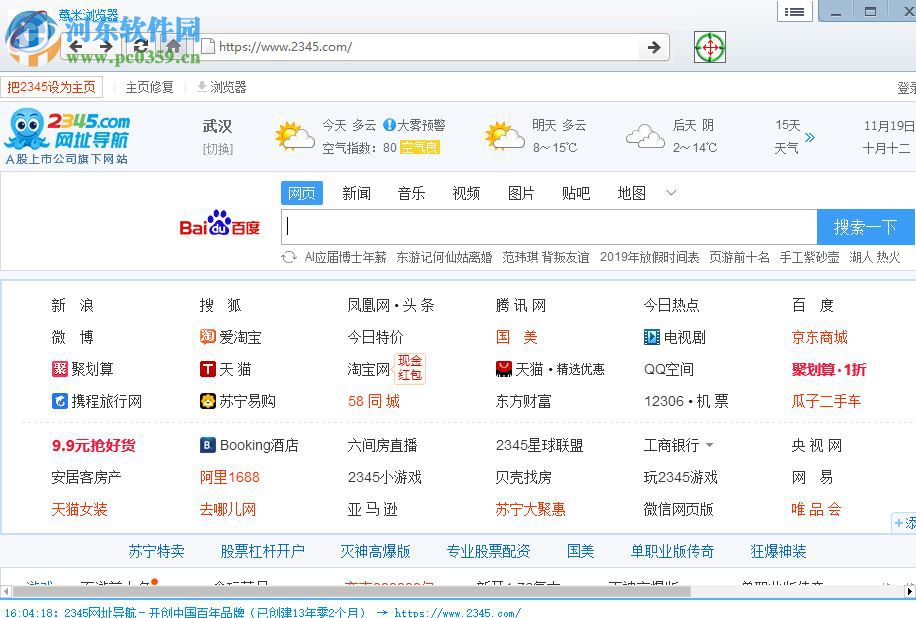Click the forward navigation arrow
916x618 pixels.
point(107,46)
